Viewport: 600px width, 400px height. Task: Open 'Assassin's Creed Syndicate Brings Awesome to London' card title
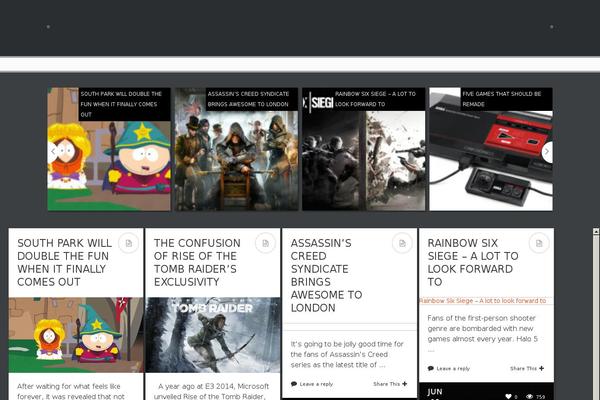point(326,276)
